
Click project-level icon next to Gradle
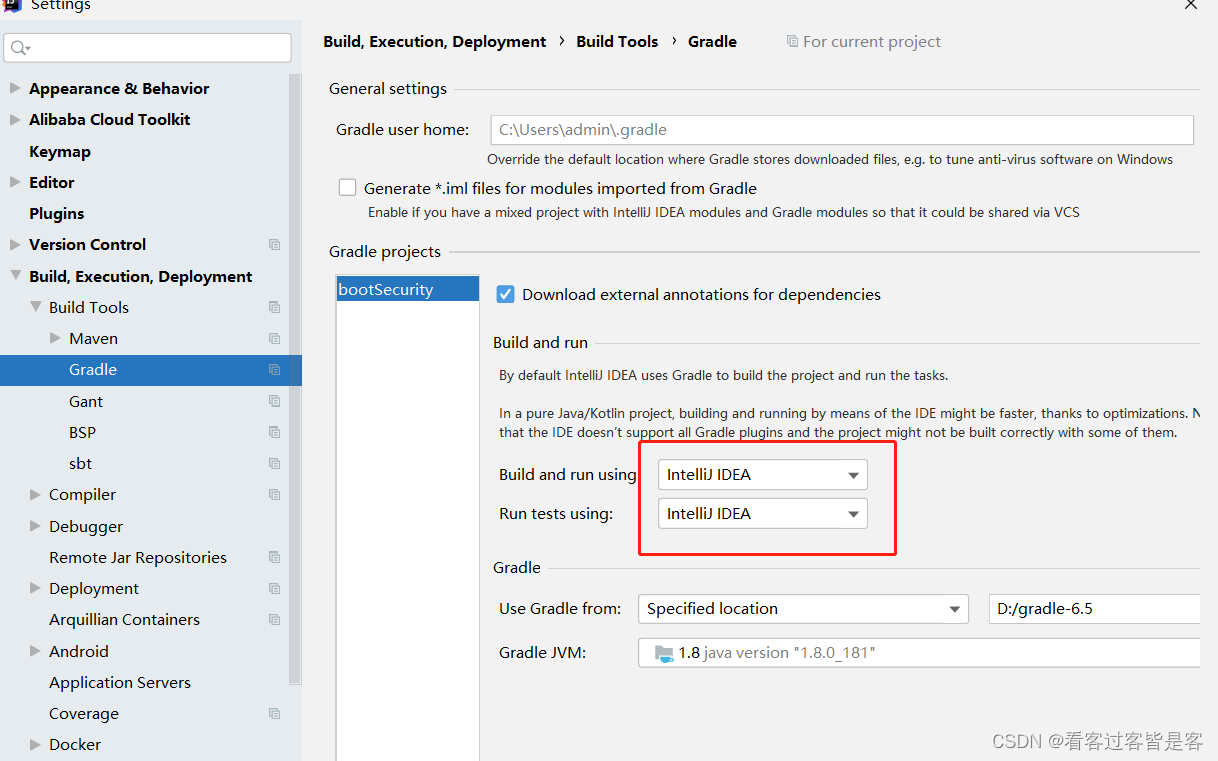[274, 370]
